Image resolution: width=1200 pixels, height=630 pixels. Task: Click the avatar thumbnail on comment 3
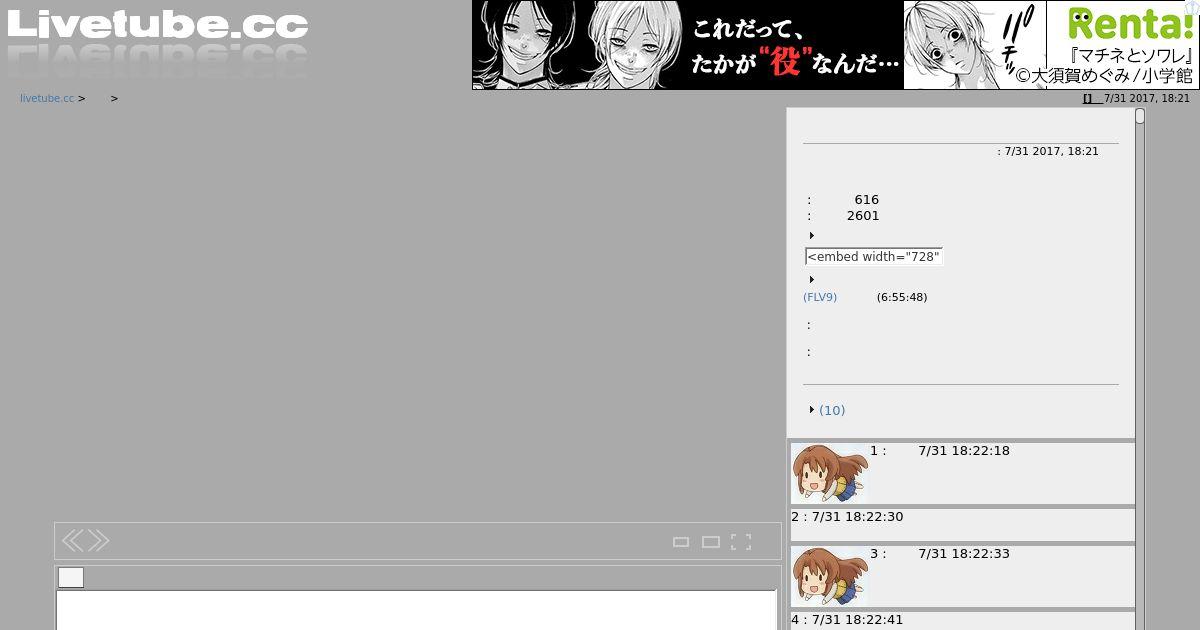point(830,576)
